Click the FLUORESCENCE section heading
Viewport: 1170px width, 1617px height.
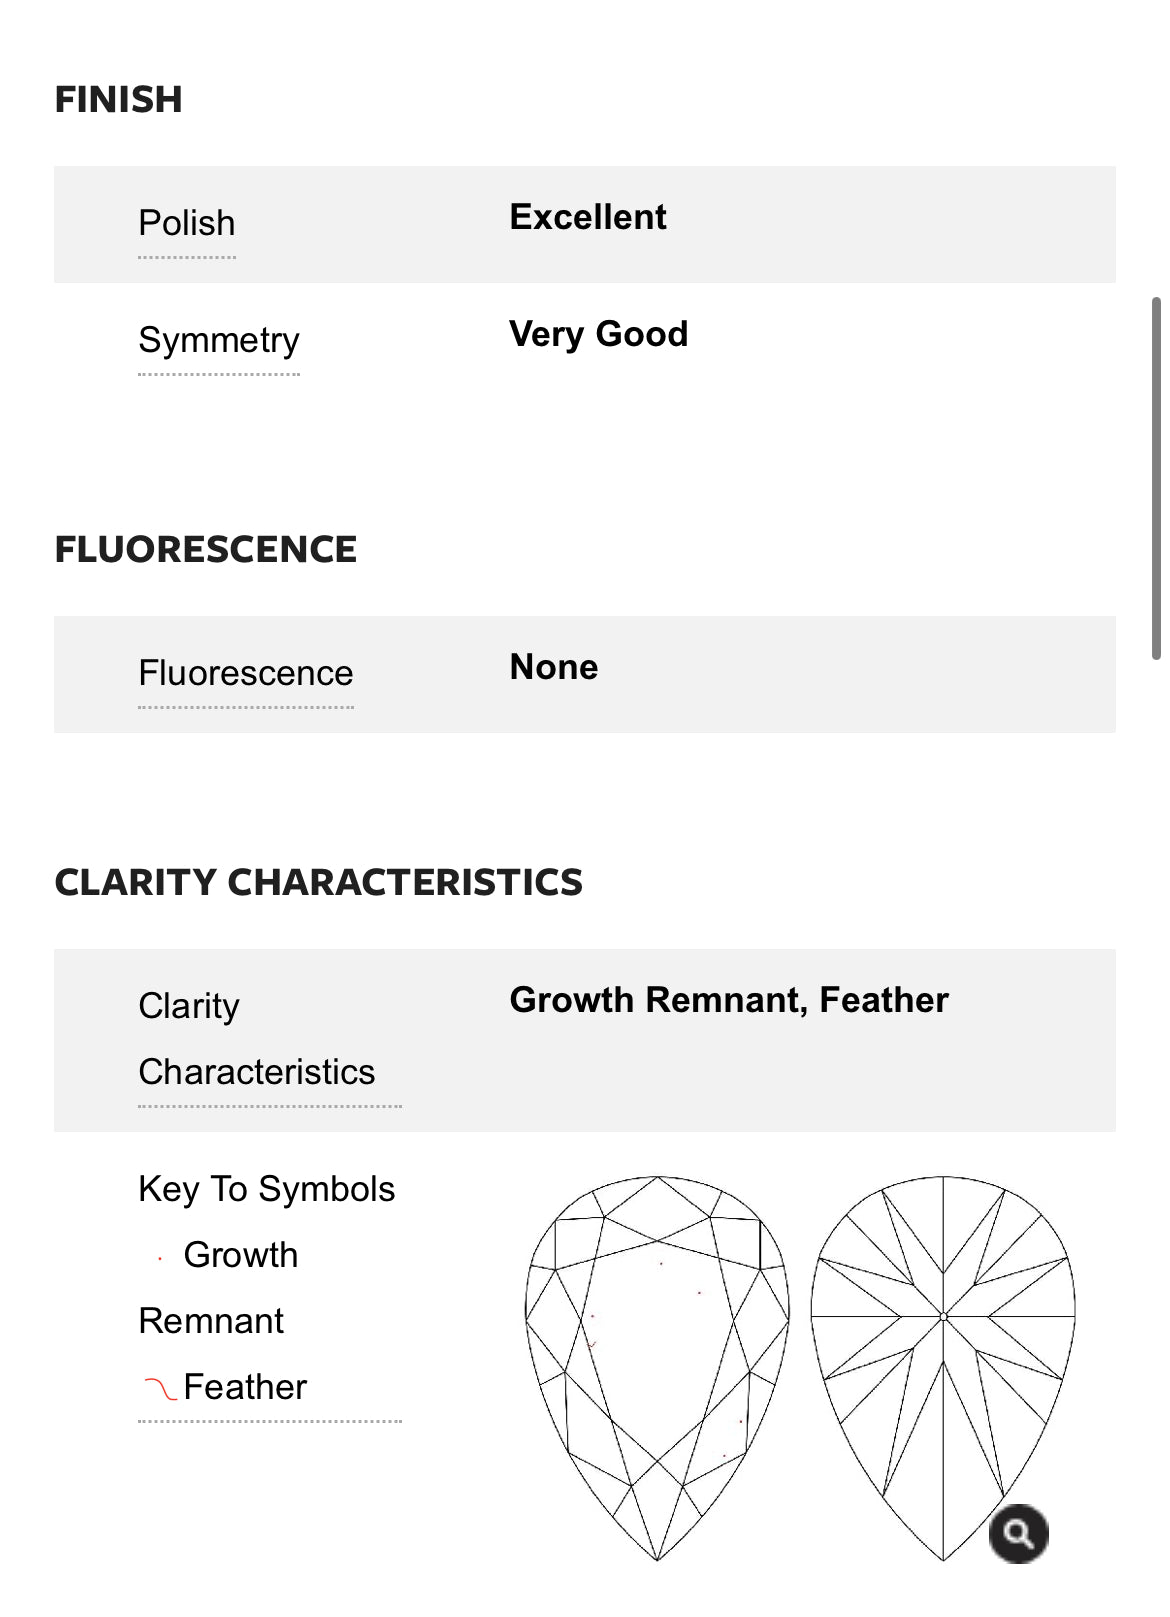[x=205, y=550]
